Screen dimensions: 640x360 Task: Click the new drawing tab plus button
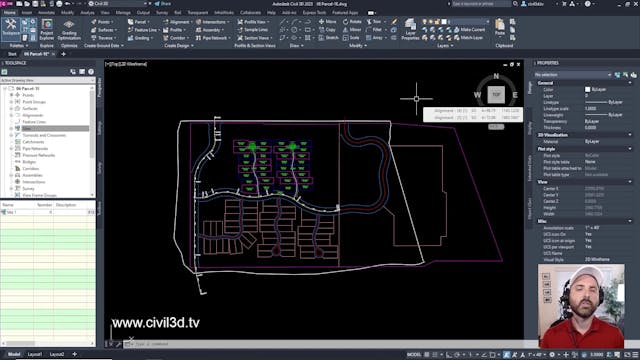tap(63, 54)
